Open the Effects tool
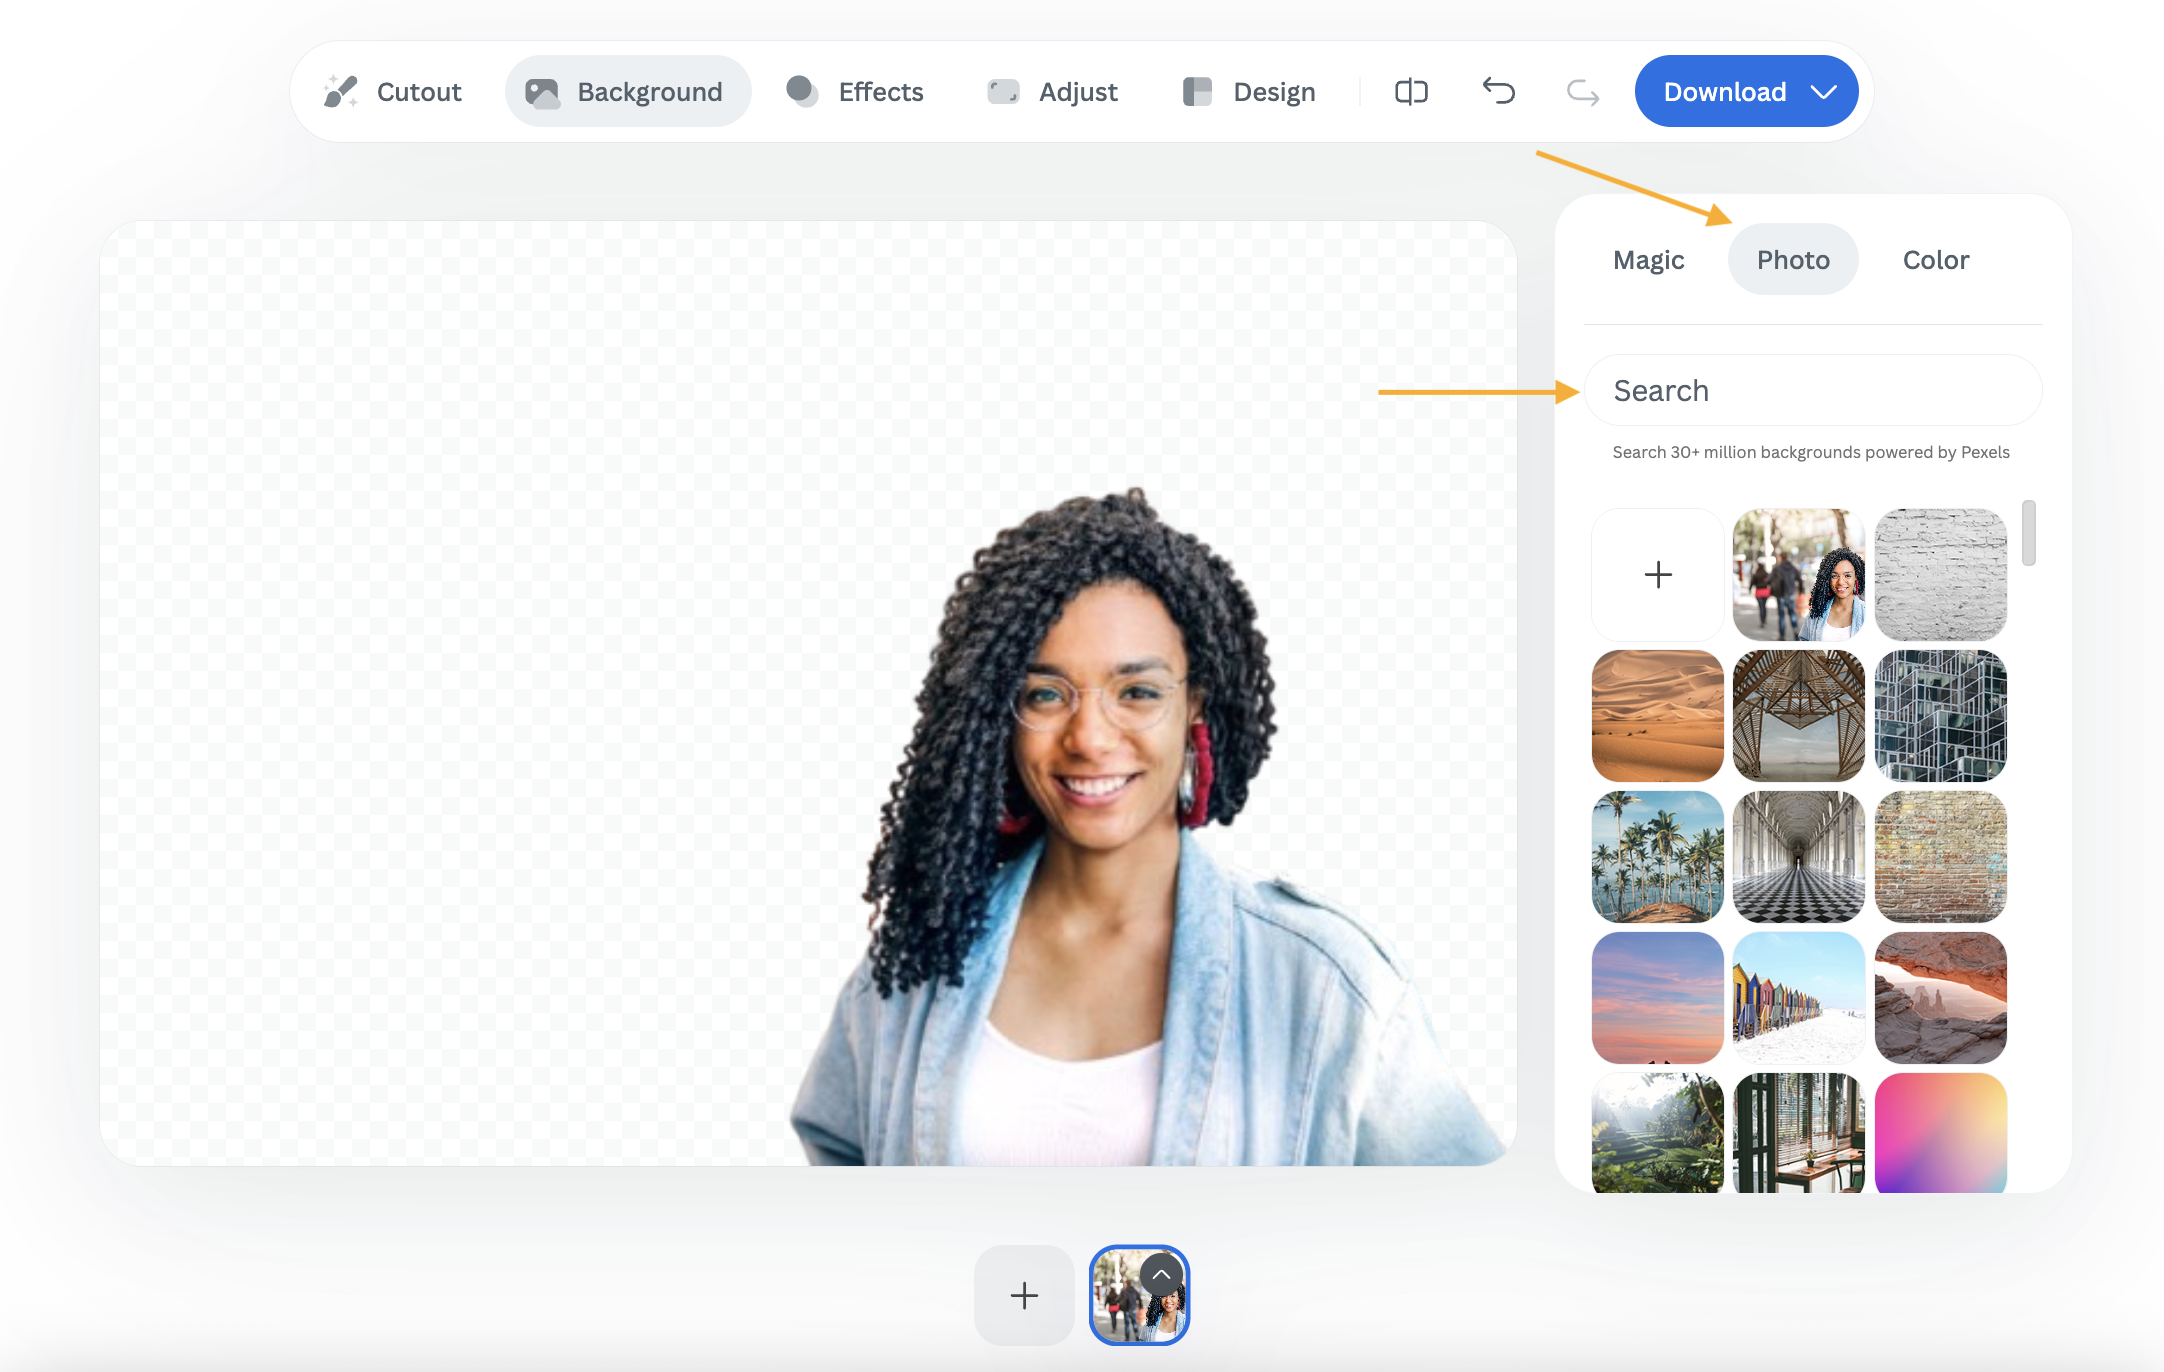The width and height of the screenshot is (2164, 1372). click(855, 92)
